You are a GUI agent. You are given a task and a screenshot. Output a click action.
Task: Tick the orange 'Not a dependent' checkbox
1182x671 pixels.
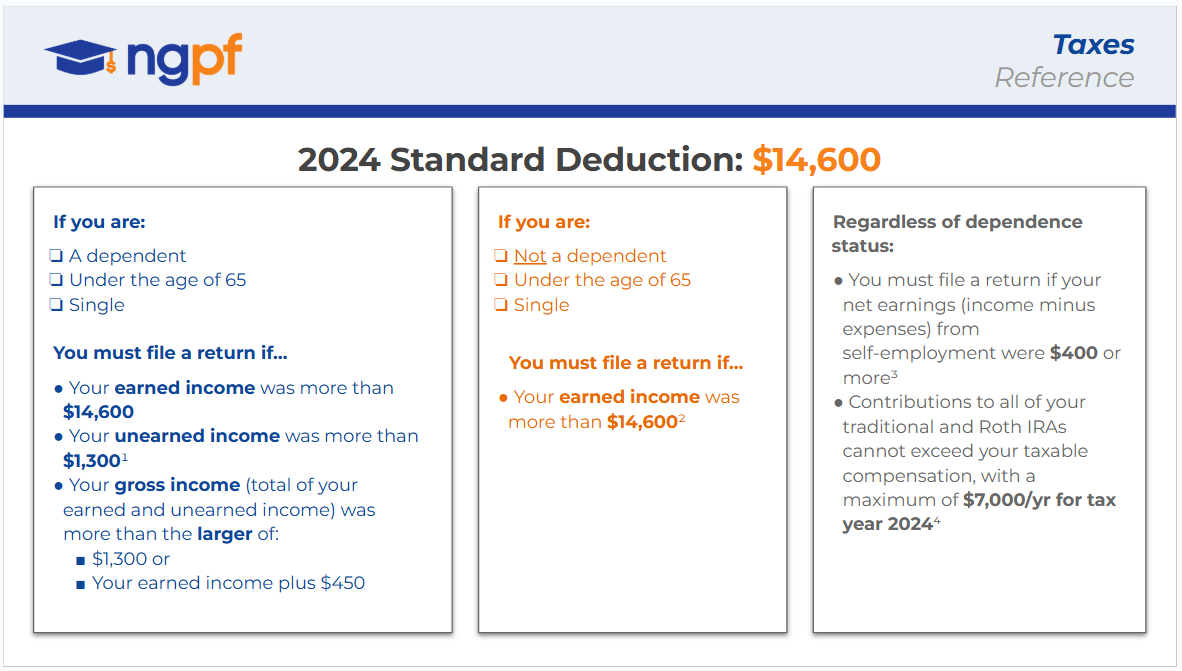point(502,256)
